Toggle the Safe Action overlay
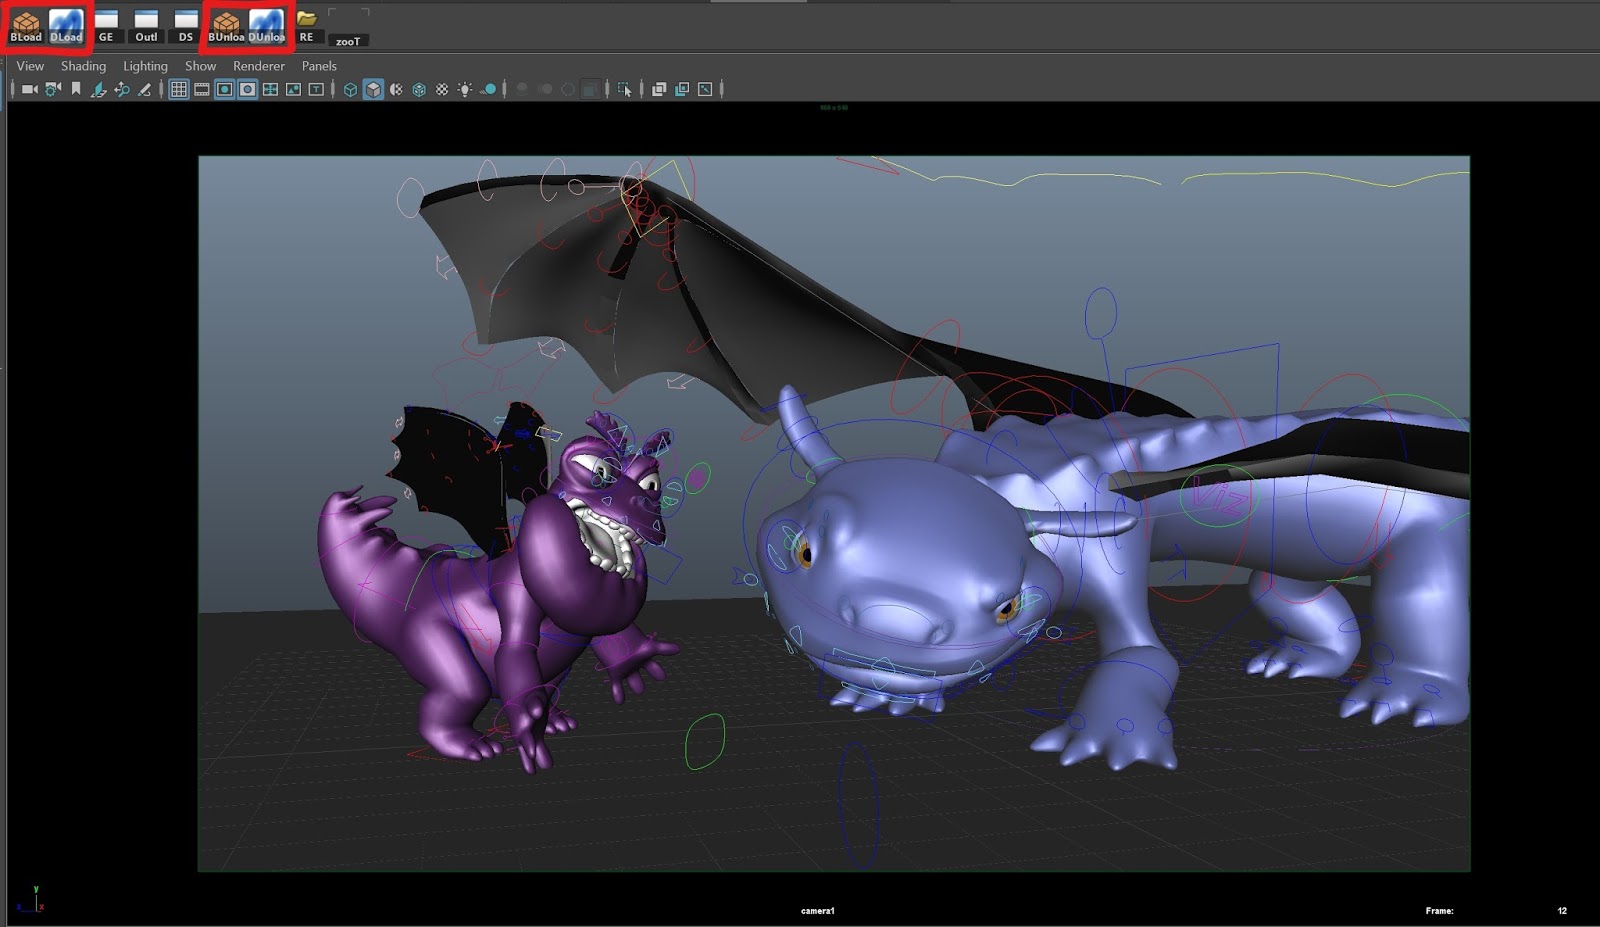The height and width of the screenshot is (927, 1600). click(x=293, y=89)
